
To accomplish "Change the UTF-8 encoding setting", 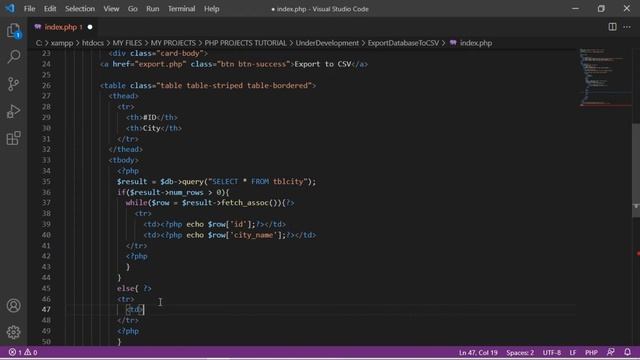I will pos(552,352).
